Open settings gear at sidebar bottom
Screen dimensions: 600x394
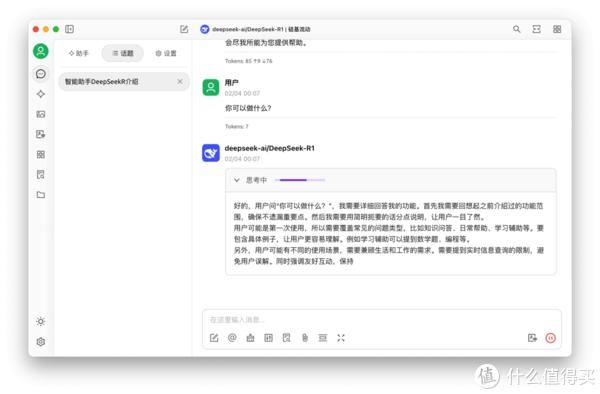[41, 342]
